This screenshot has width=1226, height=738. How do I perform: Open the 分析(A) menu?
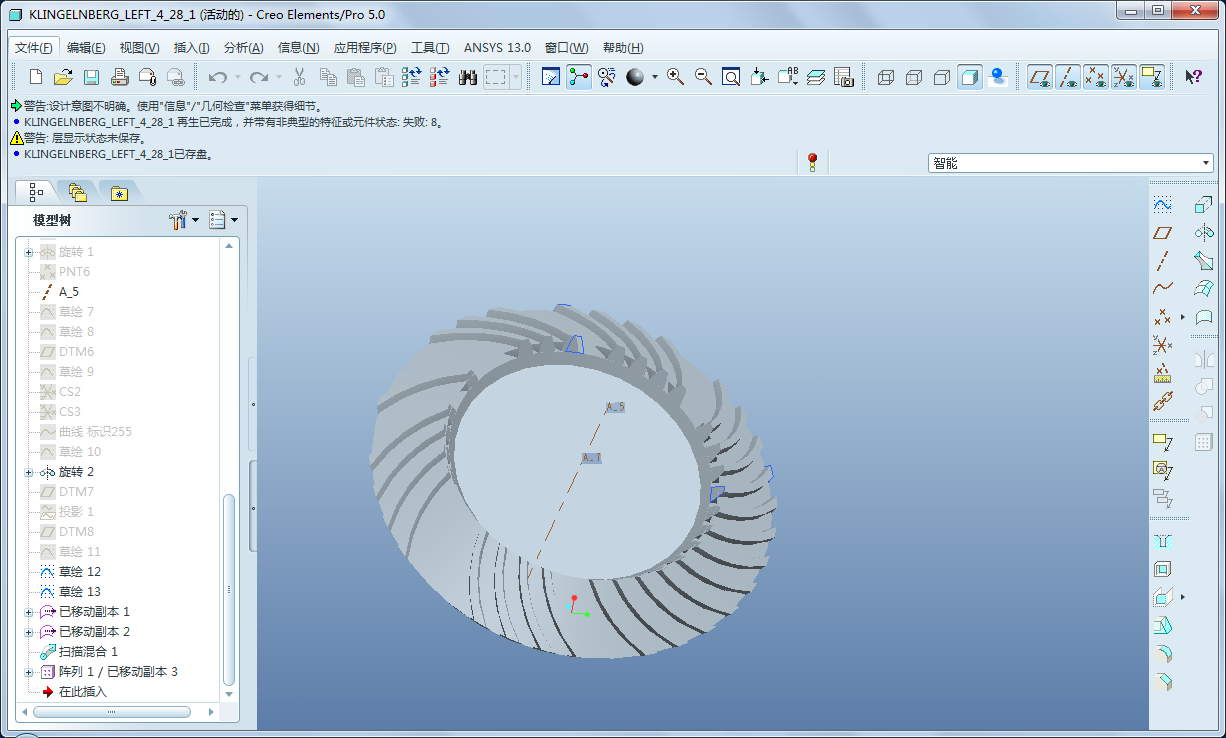click(243, 48)
